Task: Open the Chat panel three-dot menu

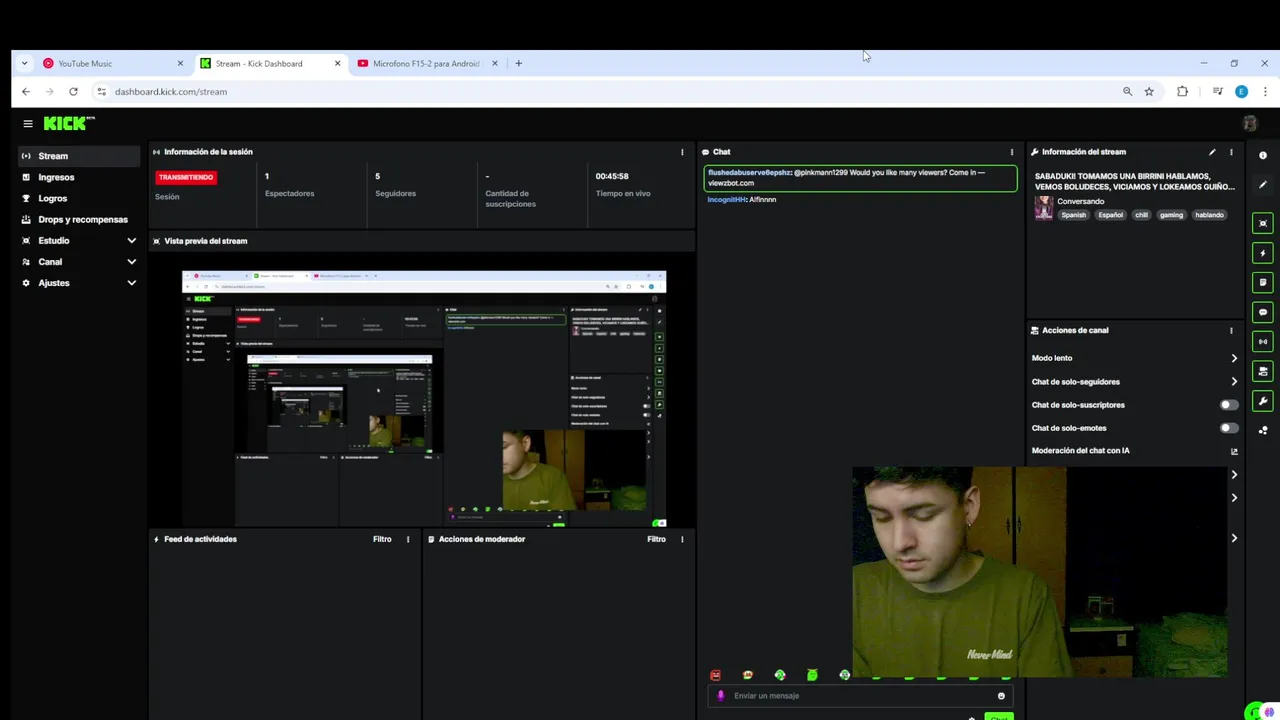Action: pyautogui.click(x=1011, y=152)
